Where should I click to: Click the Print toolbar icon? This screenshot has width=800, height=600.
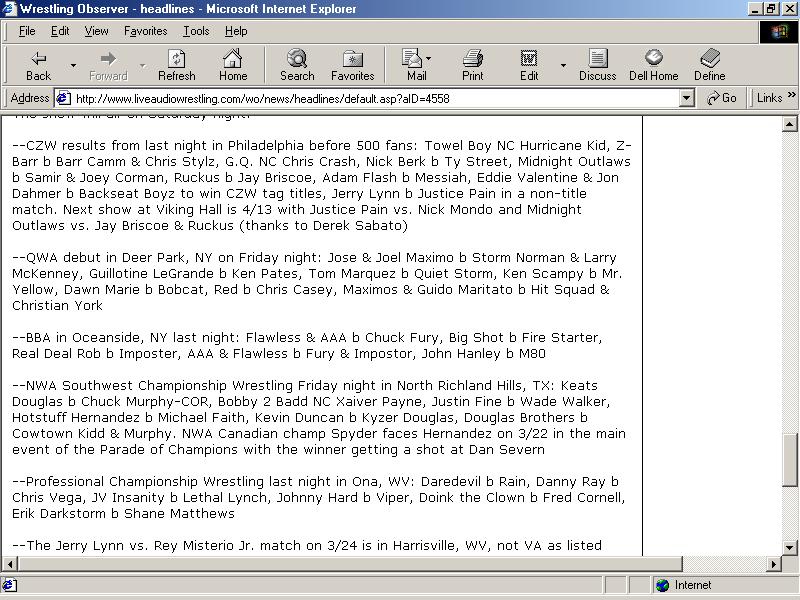(x=473, y=65)
